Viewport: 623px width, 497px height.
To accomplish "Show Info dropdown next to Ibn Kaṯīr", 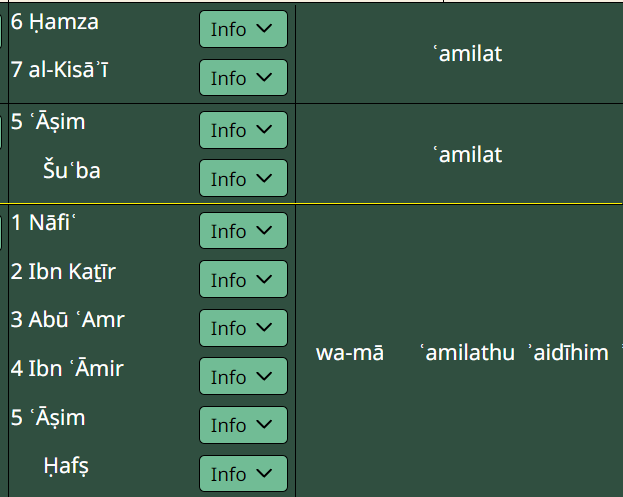I will pos(243,280).
